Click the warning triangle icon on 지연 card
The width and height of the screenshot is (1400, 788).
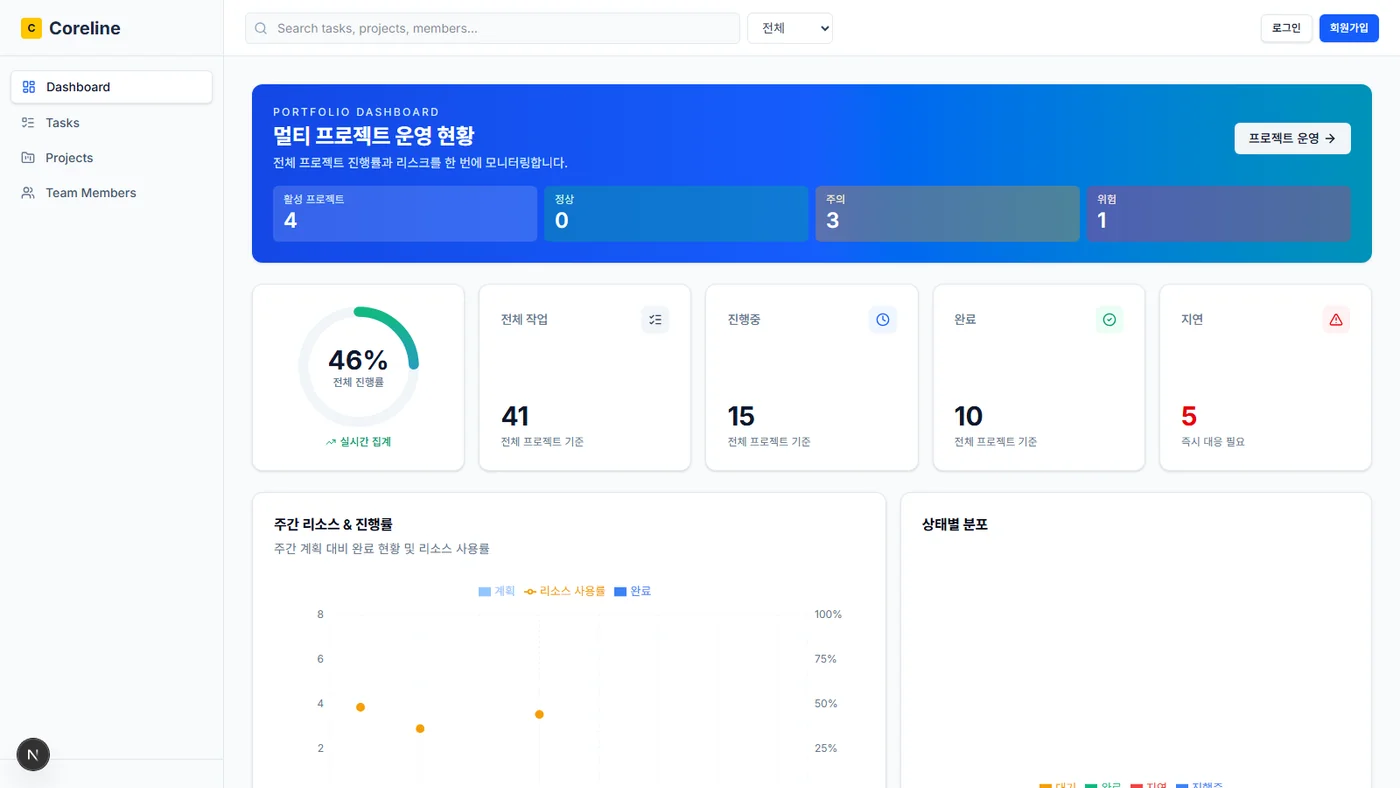pos(1336,320)
